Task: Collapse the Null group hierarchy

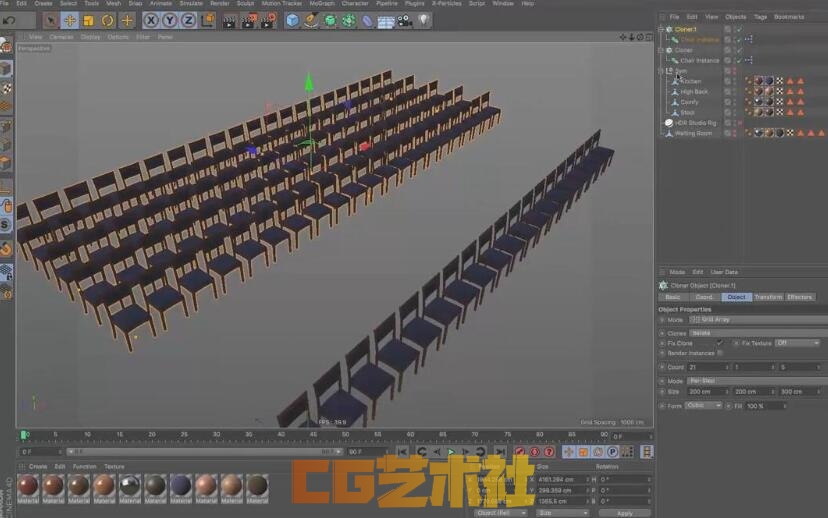Action: click(661, 71)
